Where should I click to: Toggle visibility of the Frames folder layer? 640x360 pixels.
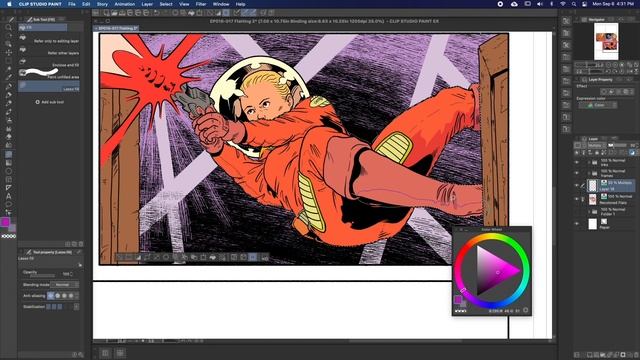pos(577,173)
